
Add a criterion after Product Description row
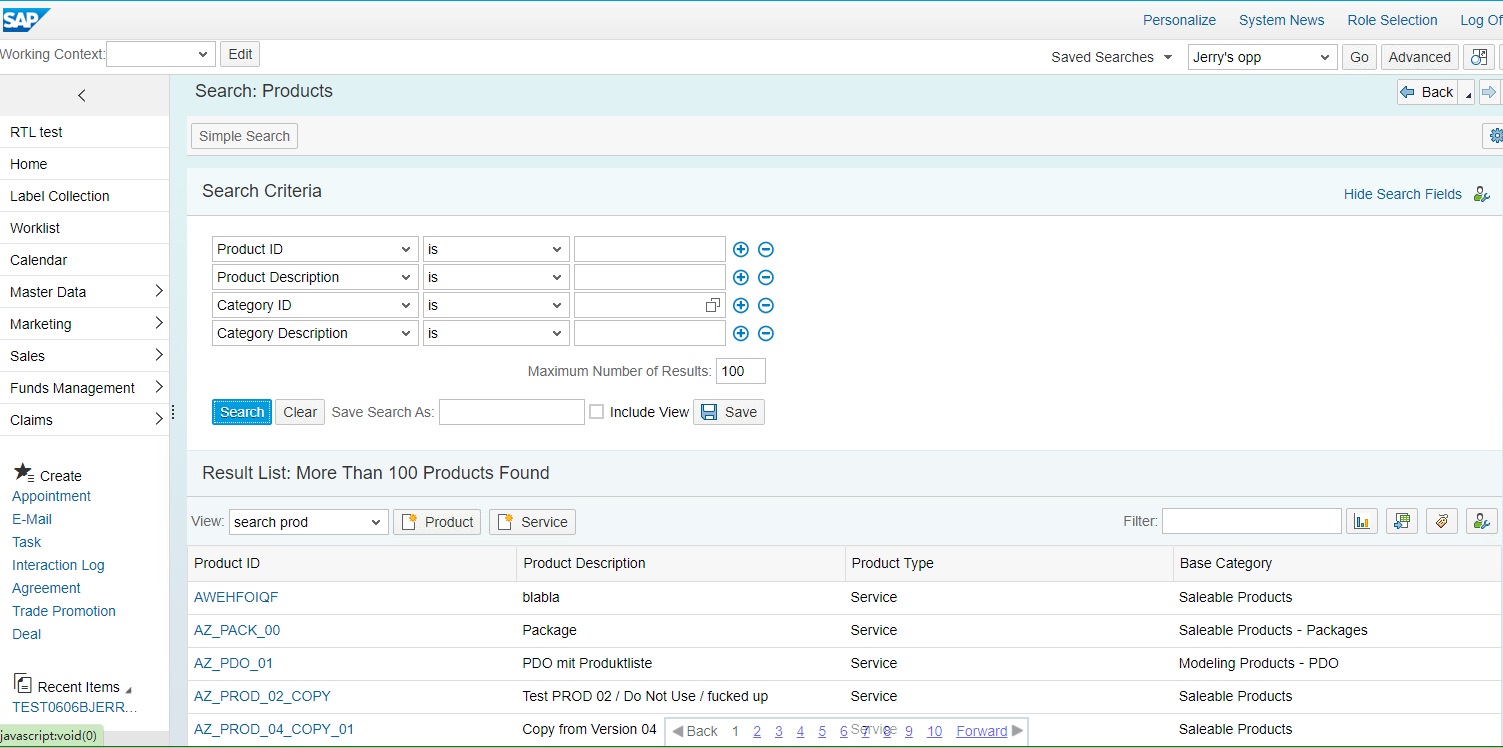point(741,278)
